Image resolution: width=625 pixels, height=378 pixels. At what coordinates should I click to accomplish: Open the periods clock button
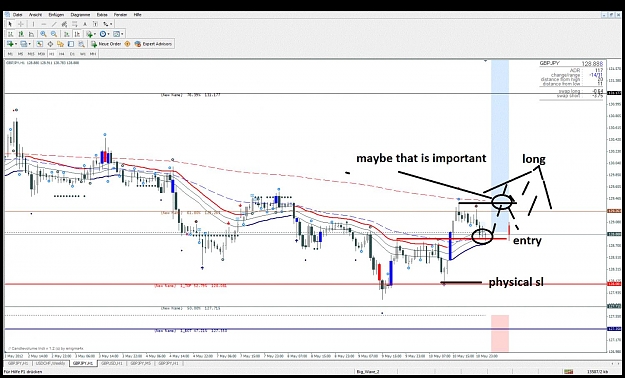click(x=103, y=34)
